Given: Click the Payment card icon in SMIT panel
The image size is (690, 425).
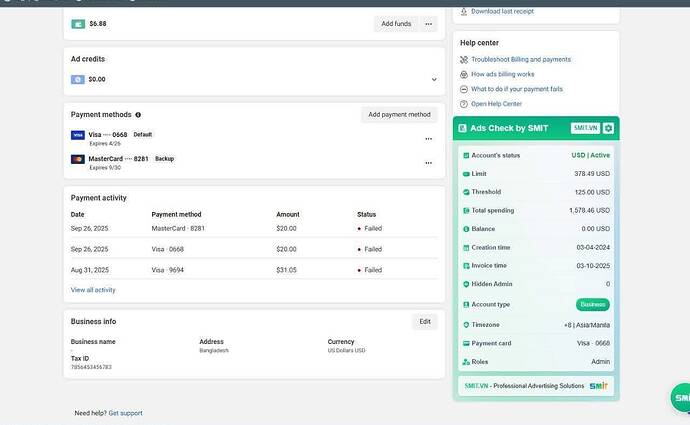Looking at the screenshot, I should (466, 343).
